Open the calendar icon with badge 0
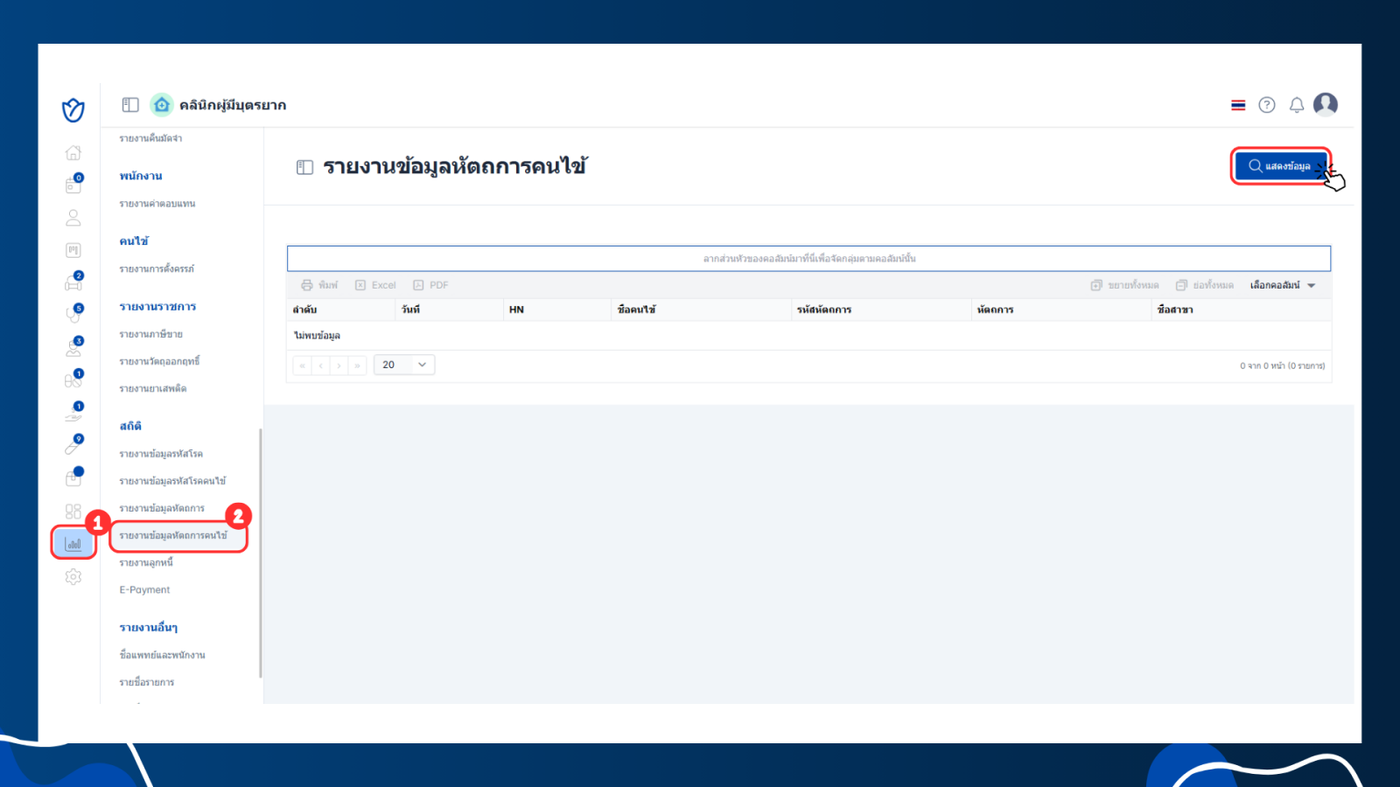 coord(73,185)
